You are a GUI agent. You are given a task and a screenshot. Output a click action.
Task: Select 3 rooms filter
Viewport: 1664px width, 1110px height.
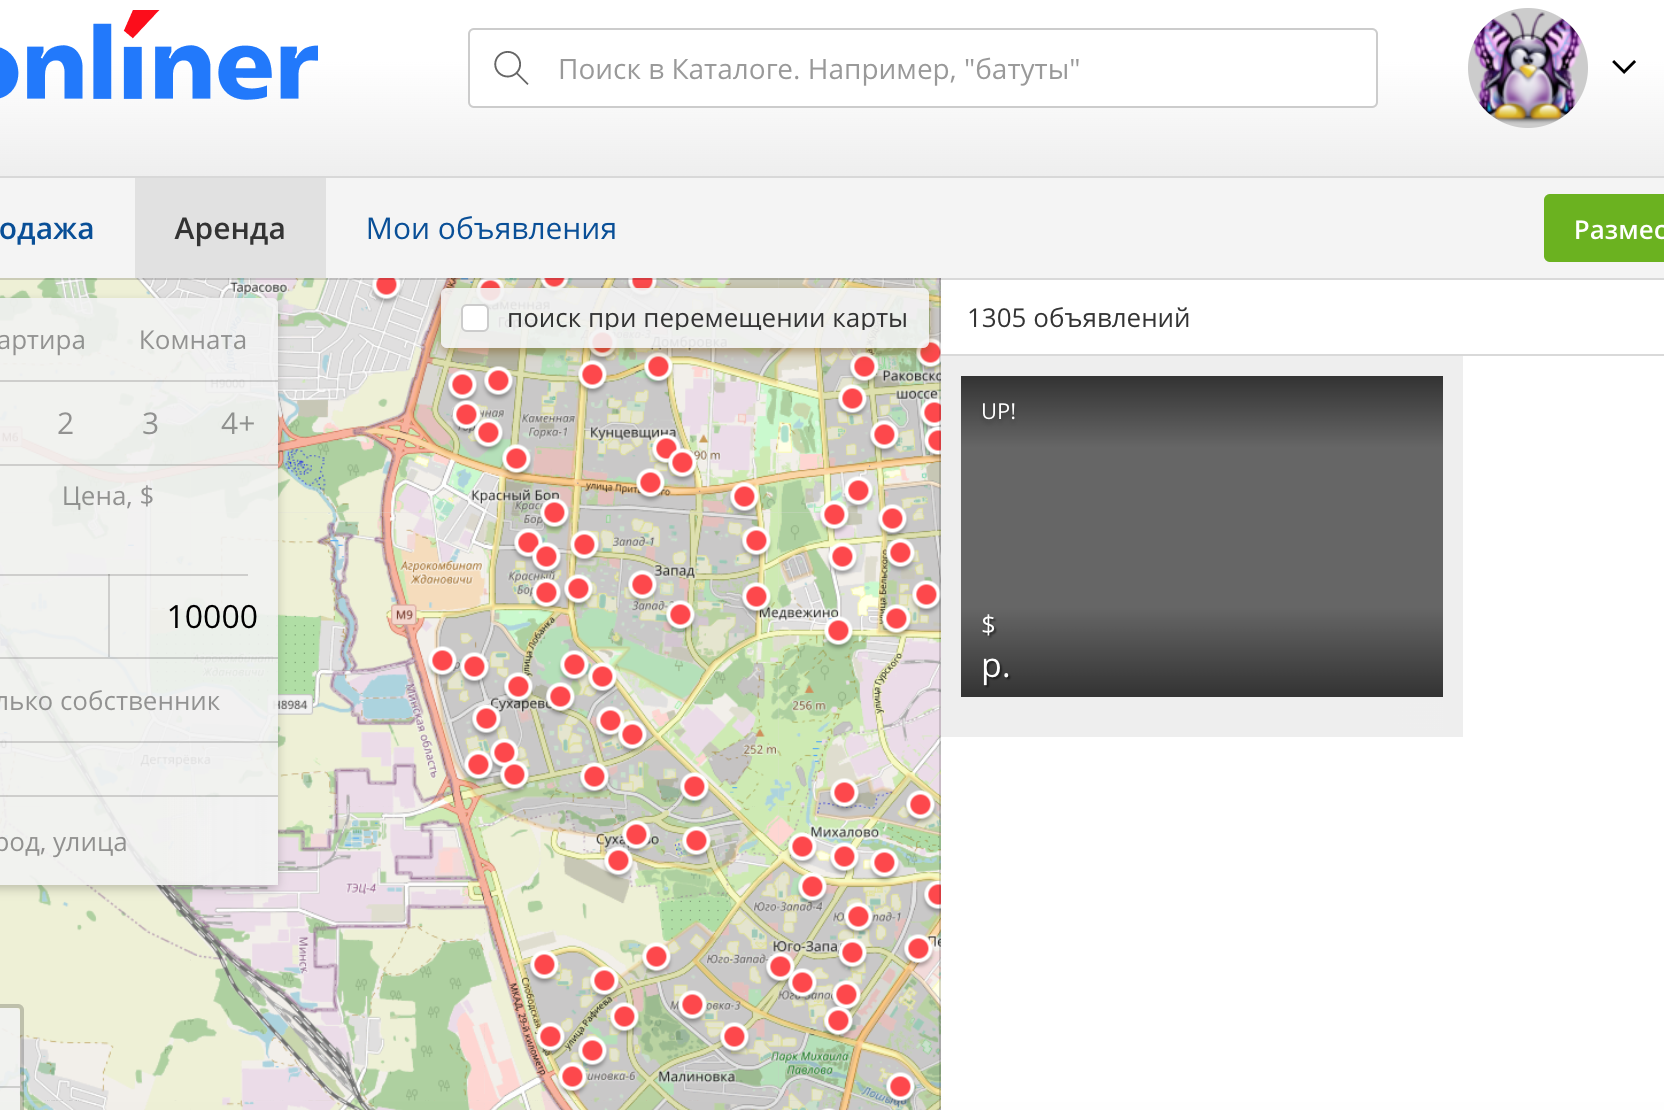(x=150, y=423)
